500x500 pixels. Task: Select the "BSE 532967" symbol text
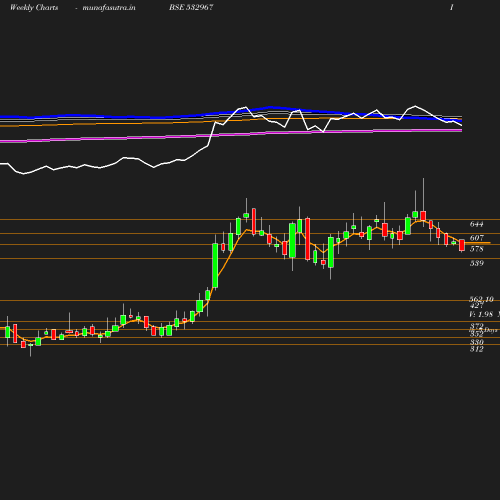coord(191,7)
